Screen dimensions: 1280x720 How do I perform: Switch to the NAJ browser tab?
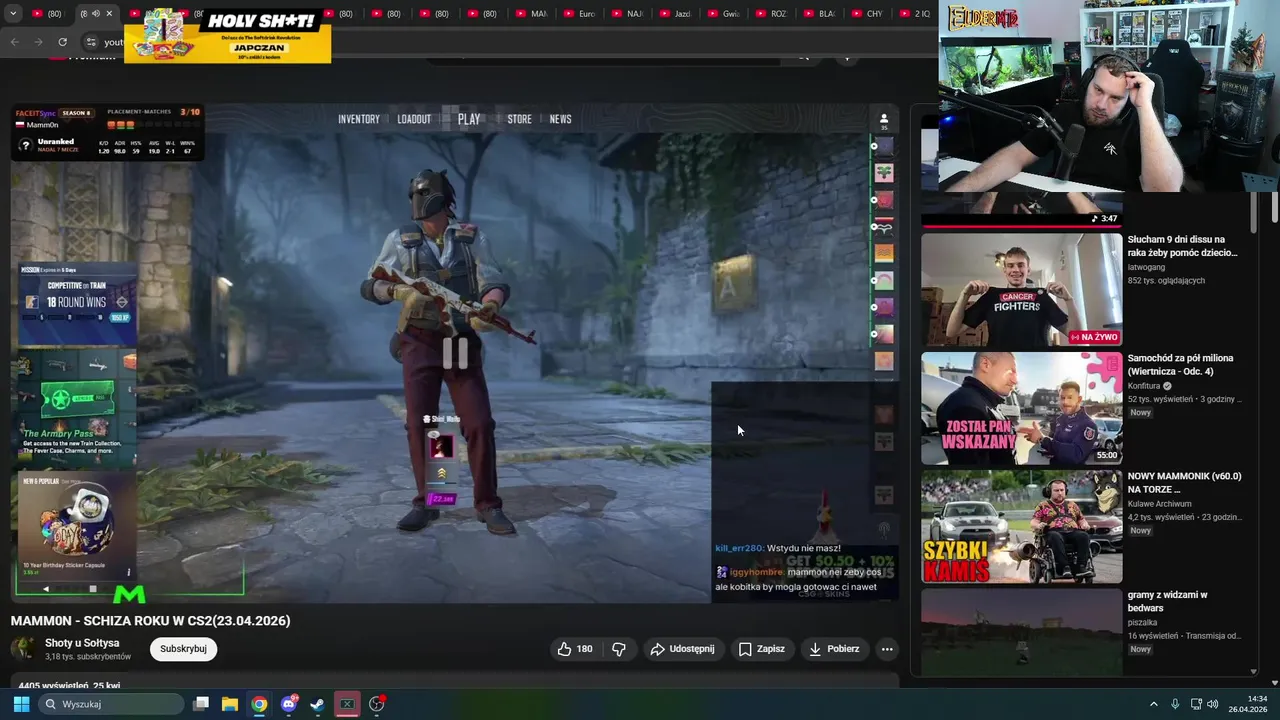pyautogui.click(x=630, y=14)
